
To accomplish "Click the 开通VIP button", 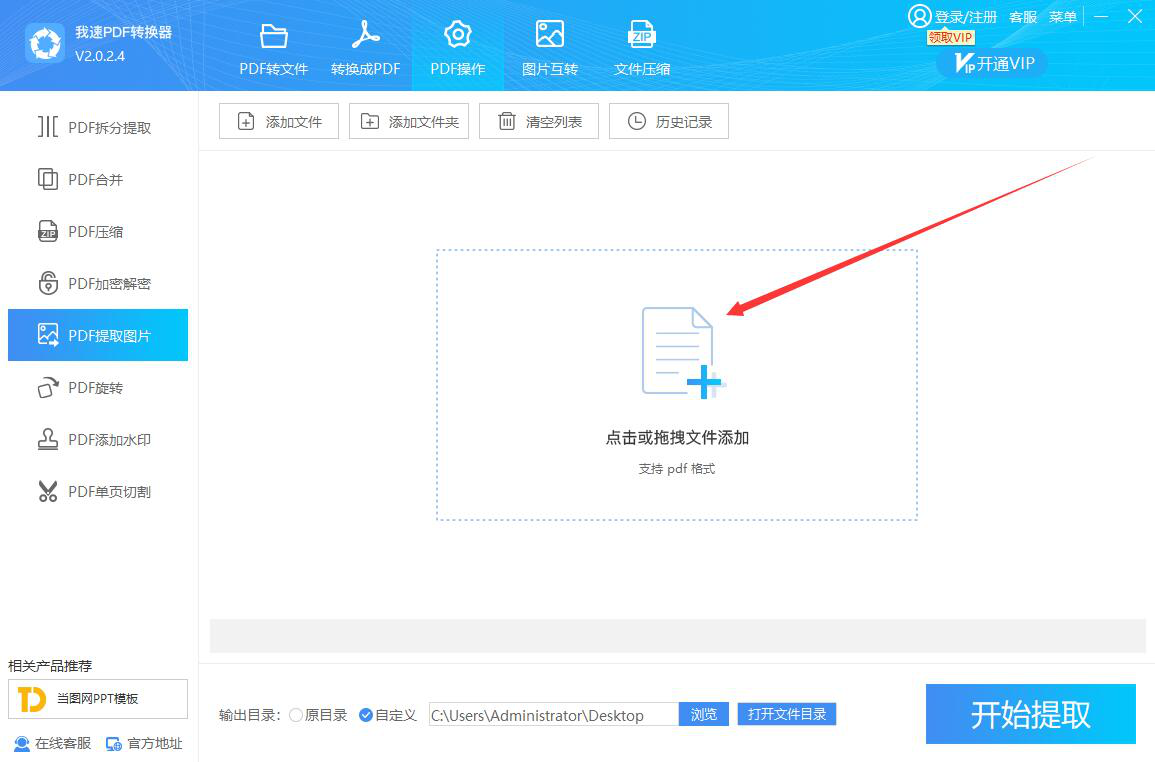I will (991, 63).
